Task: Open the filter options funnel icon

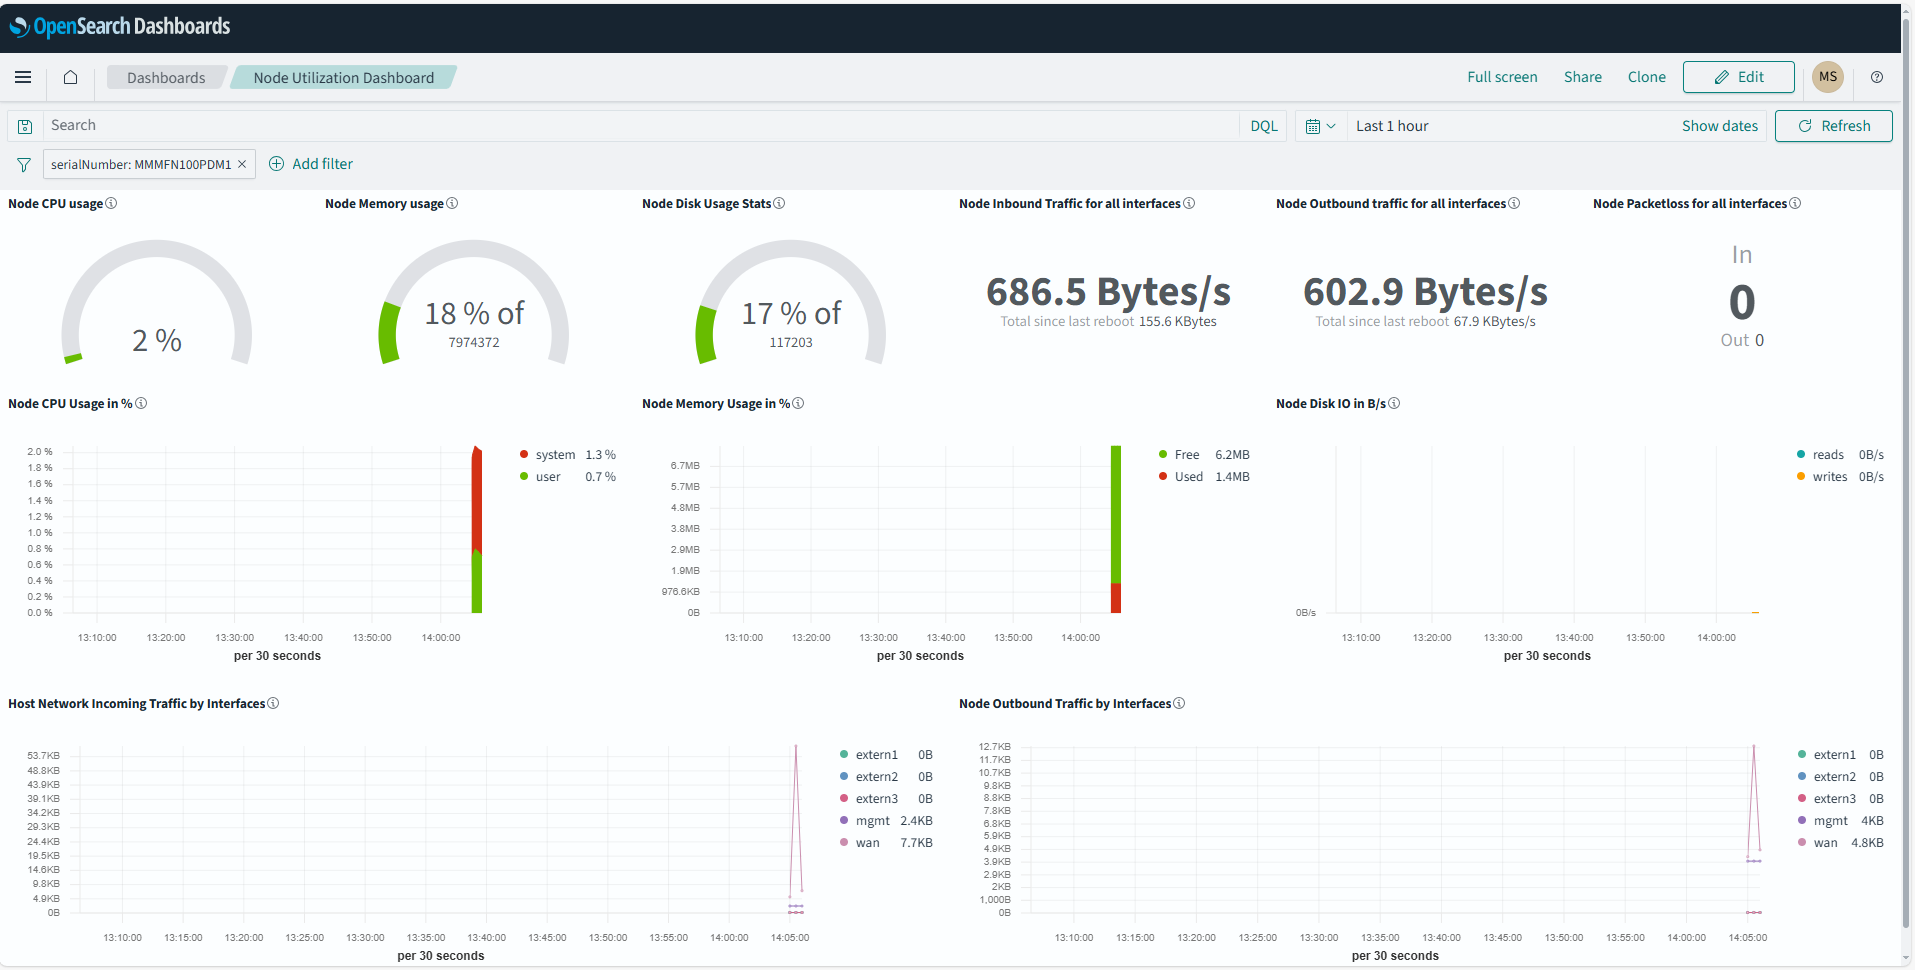Action: click(x=23, y=165)
